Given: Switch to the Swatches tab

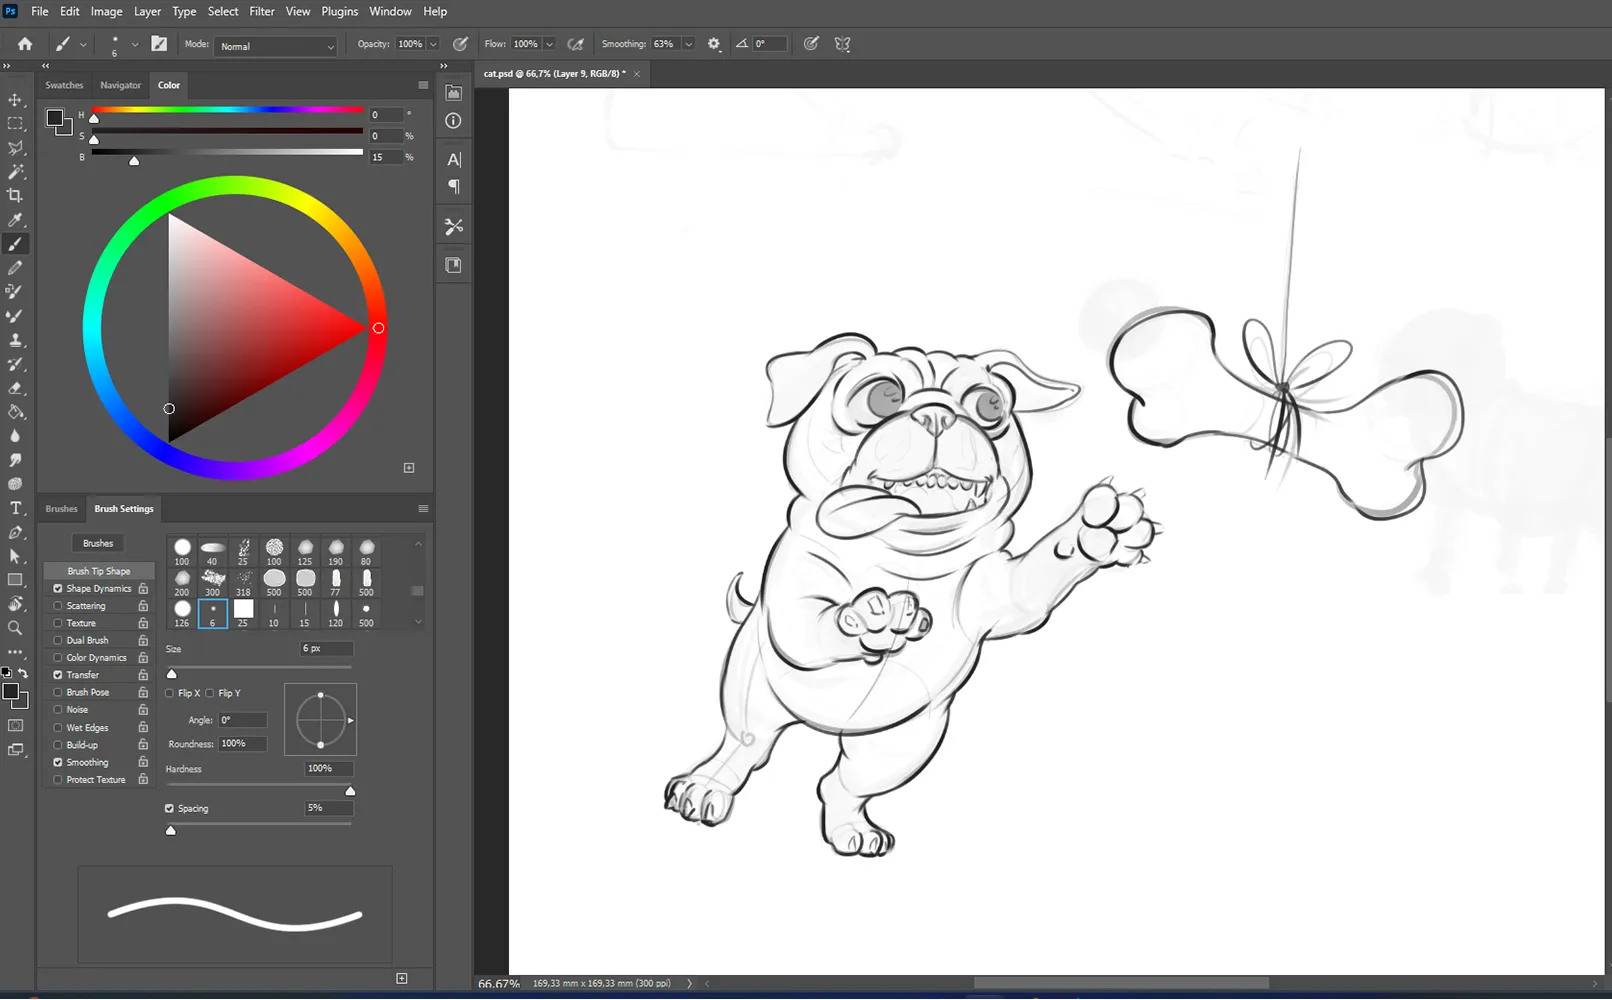Looking at the screenshot, I should (64, 85).
